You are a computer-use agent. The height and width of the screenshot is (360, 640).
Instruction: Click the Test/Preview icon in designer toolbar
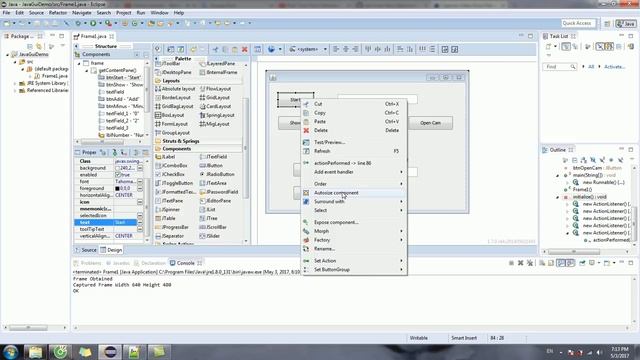tap(258, 49)
